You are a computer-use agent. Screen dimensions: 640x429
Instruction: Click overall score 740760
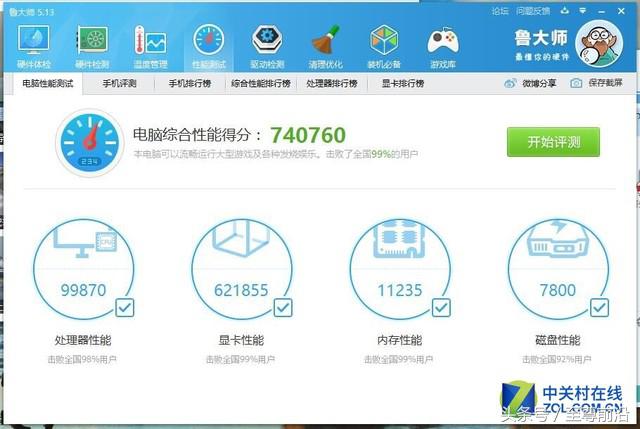click(308, 135)
